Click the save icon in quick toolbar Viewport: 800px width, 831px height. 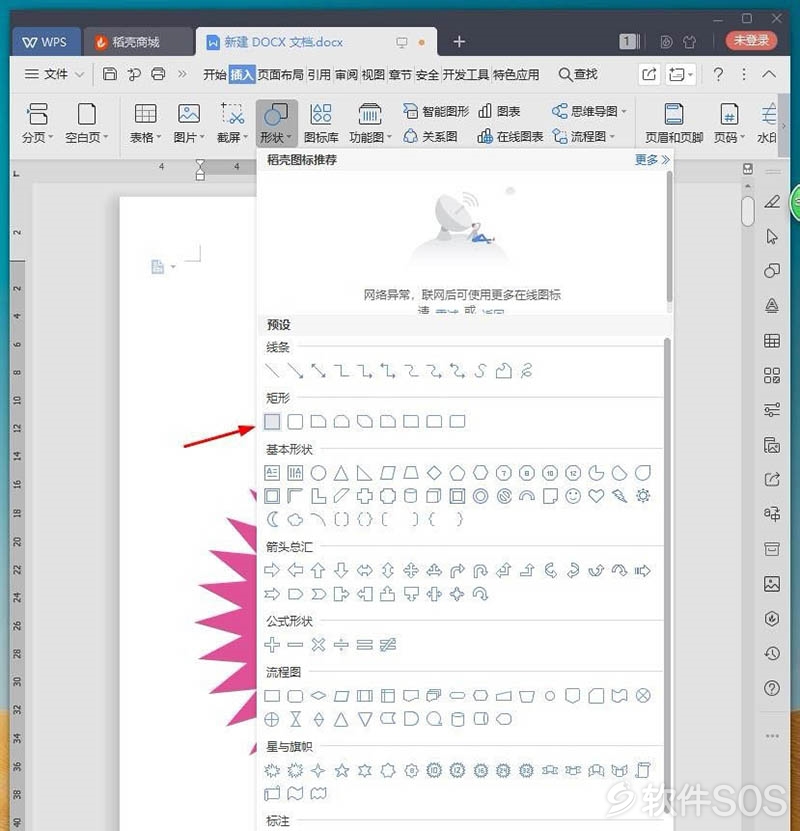[110, 74]
